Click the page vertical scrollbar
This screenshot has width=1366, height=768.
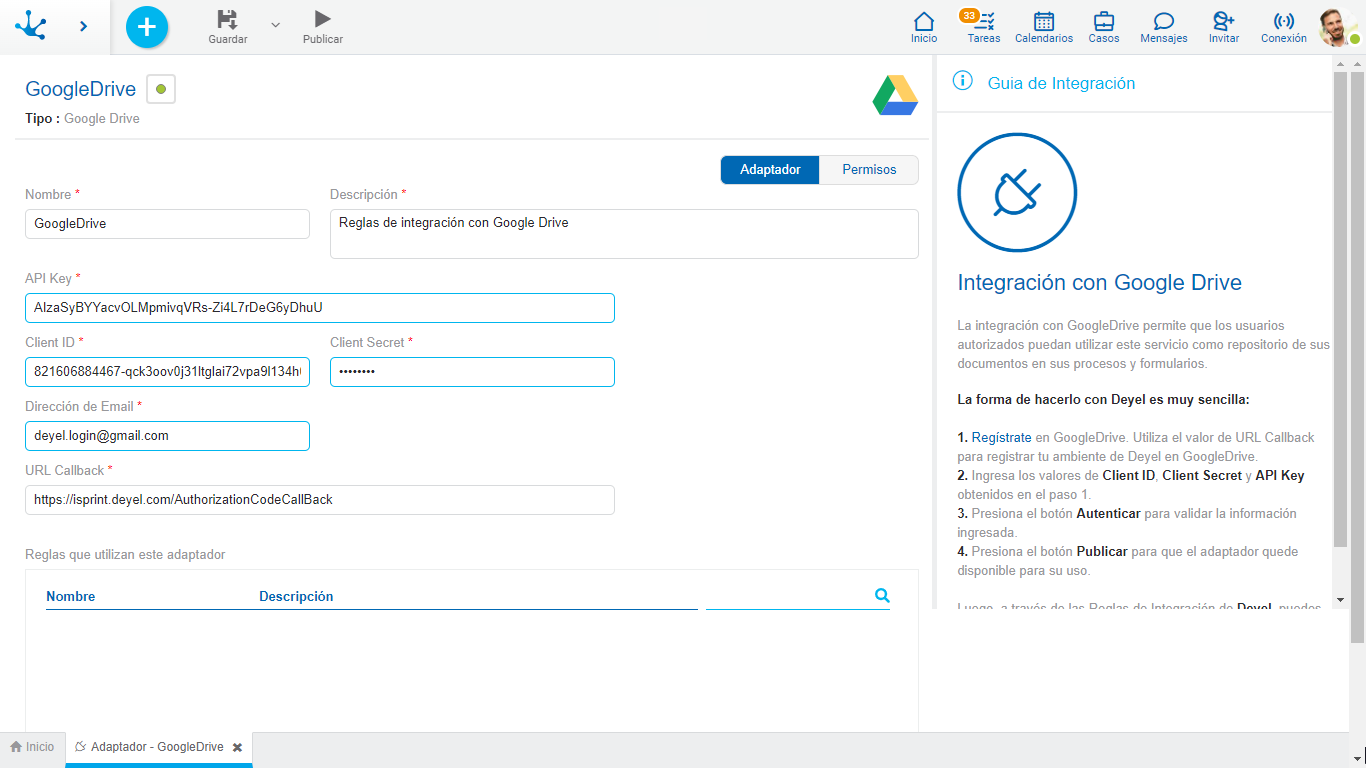point(1357,358)
